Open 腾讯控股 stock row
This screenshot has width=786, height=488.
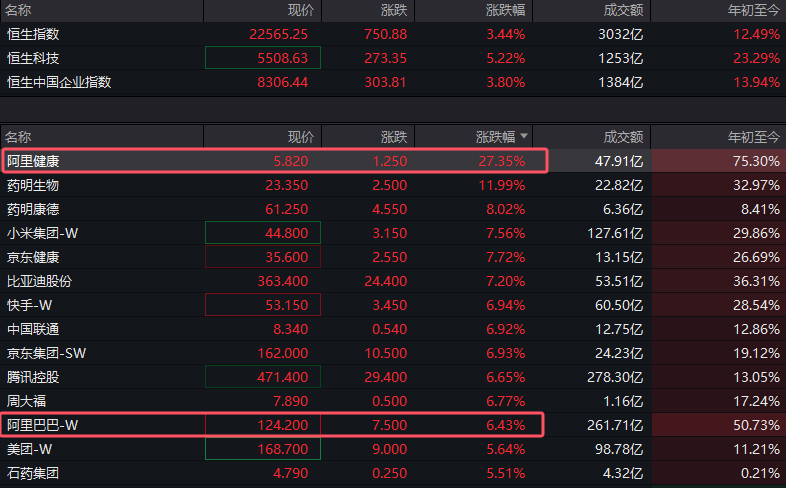393,377
